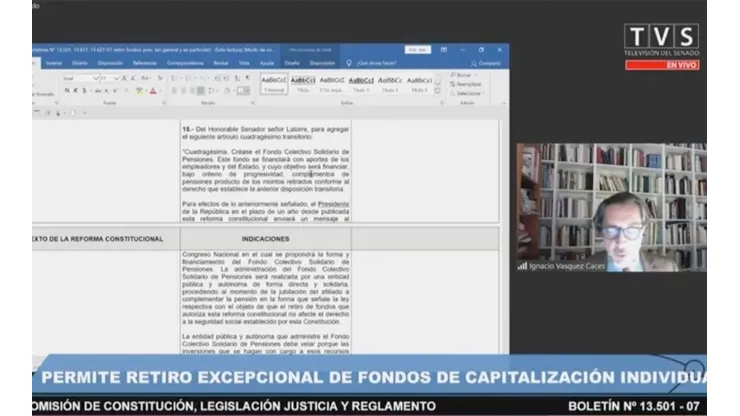Toggle strikethrough (abc) formatting
The width and height of the screenshot is (740, 416).
[98, 91]
